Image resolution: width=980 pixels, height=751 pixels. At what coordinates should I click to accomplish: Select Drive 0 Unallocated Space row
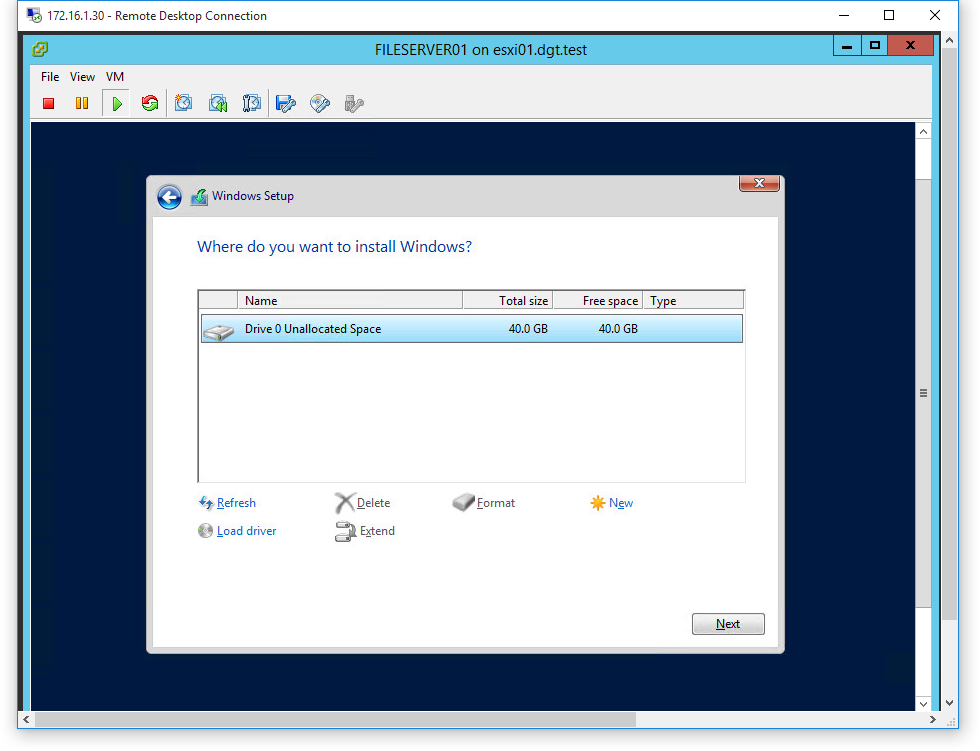coord(472,329)
